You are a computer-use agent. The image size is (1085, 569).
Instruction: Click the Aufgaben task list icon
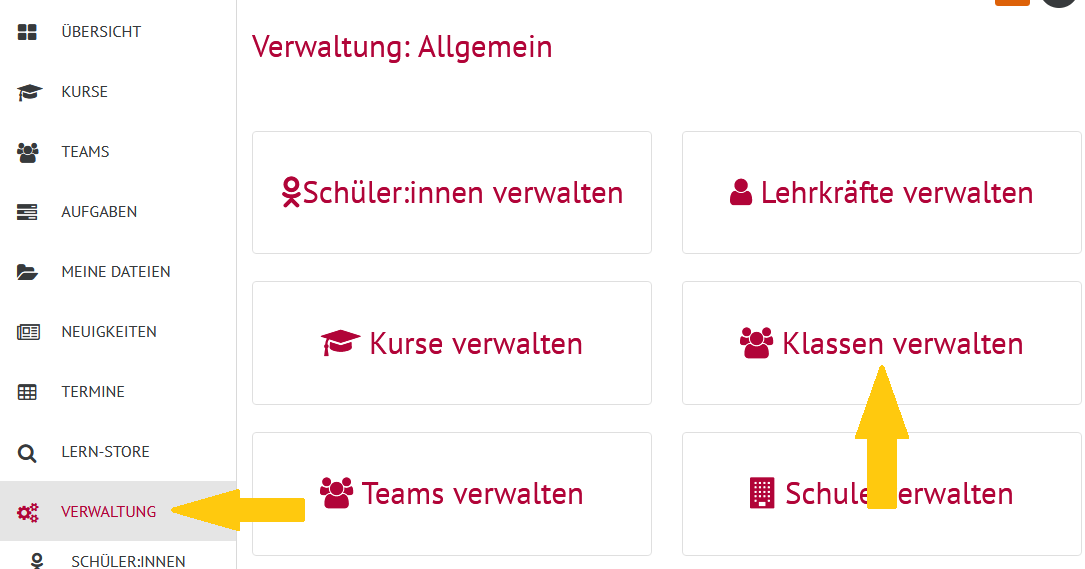click(x=27, y=212)
